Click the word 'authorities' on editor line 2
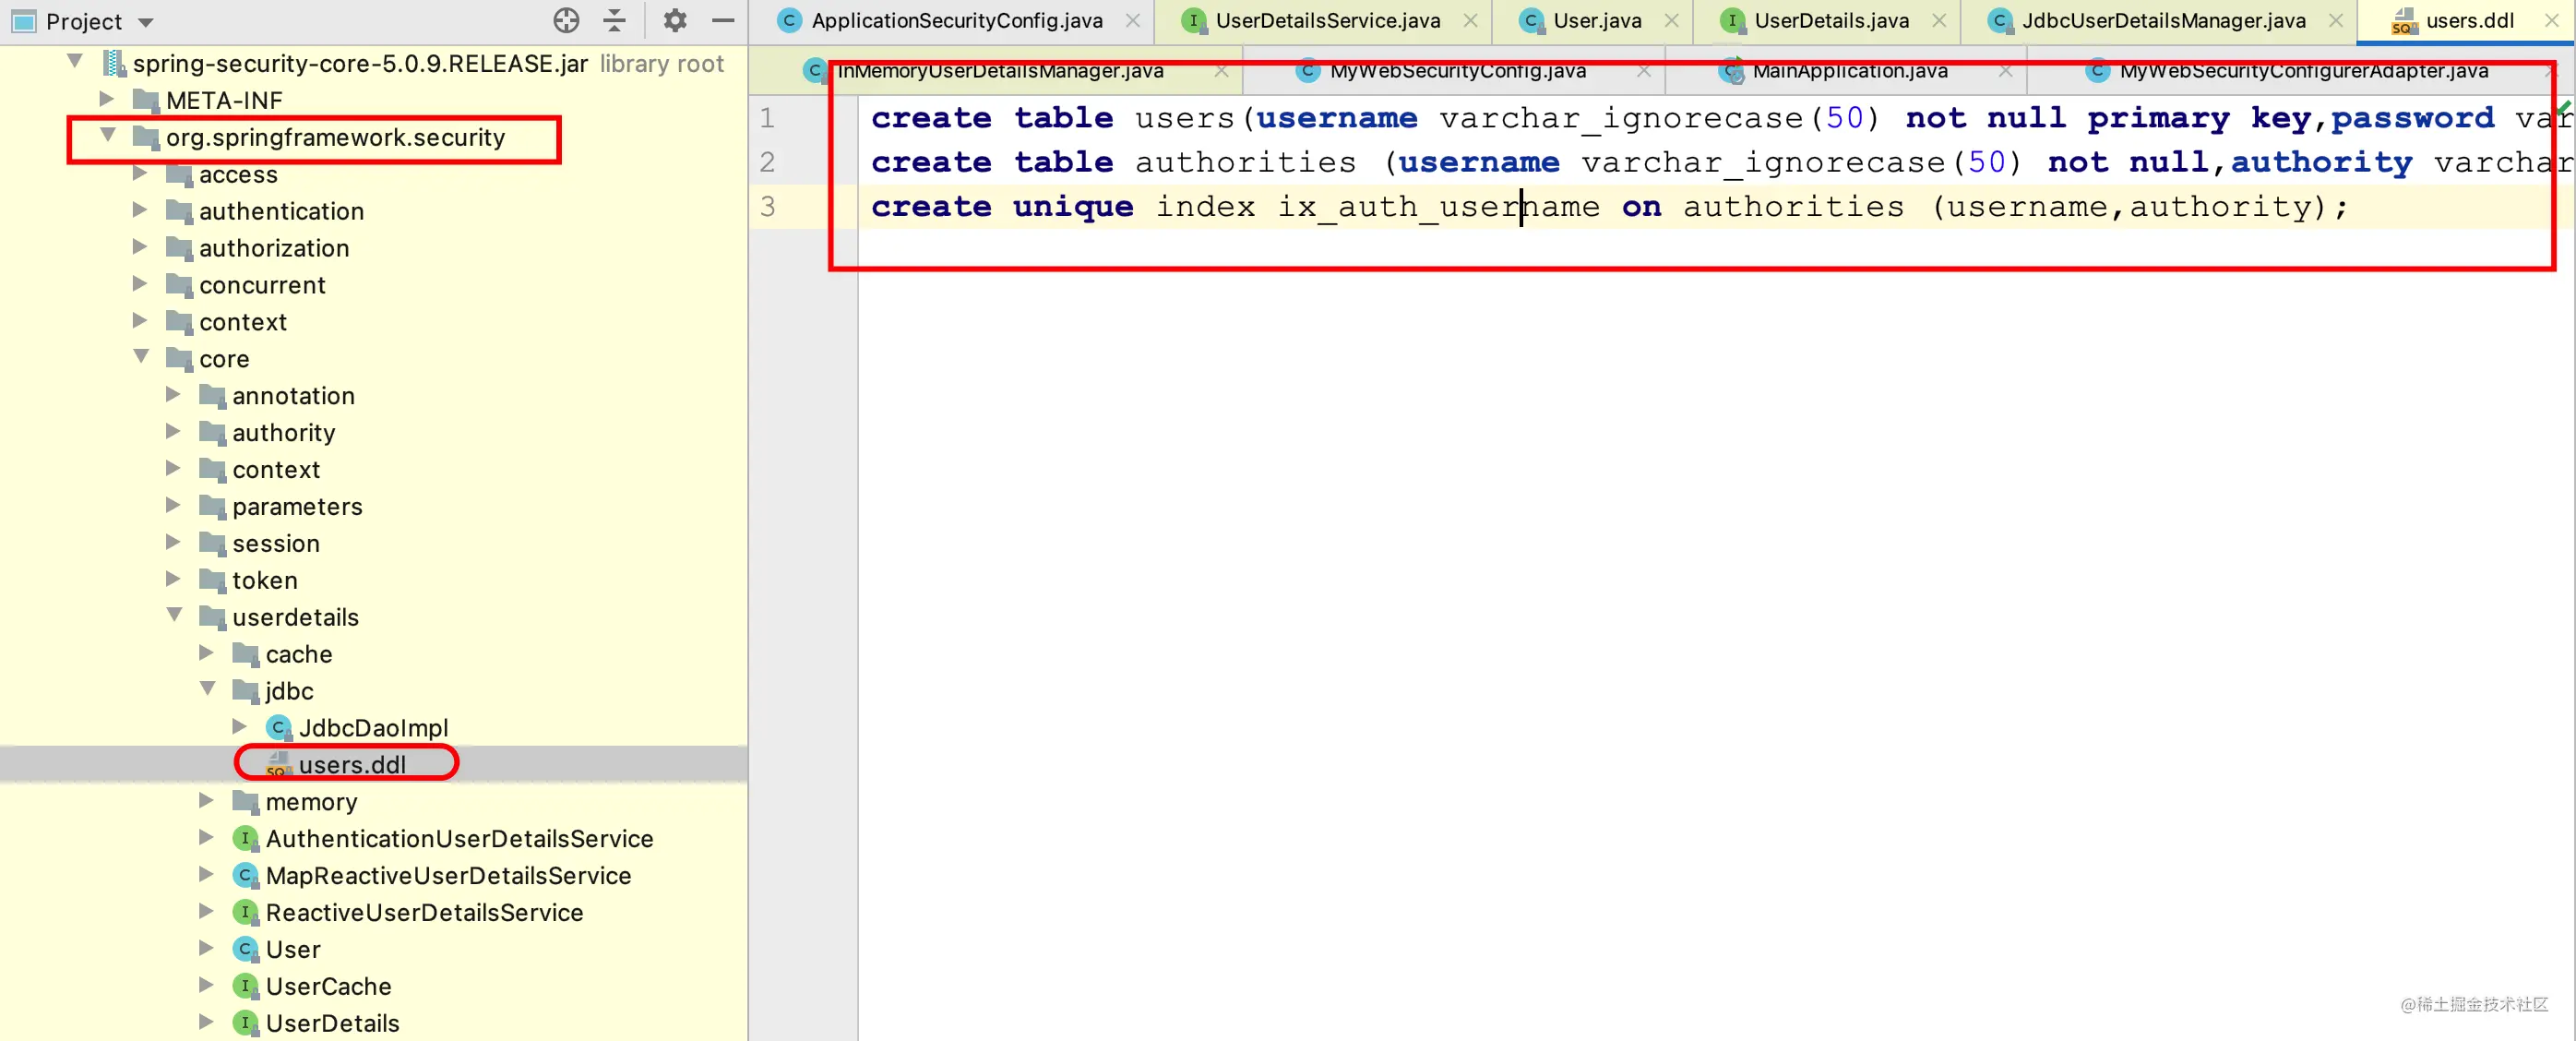 pyautogui.click(x=1245, y=162)
